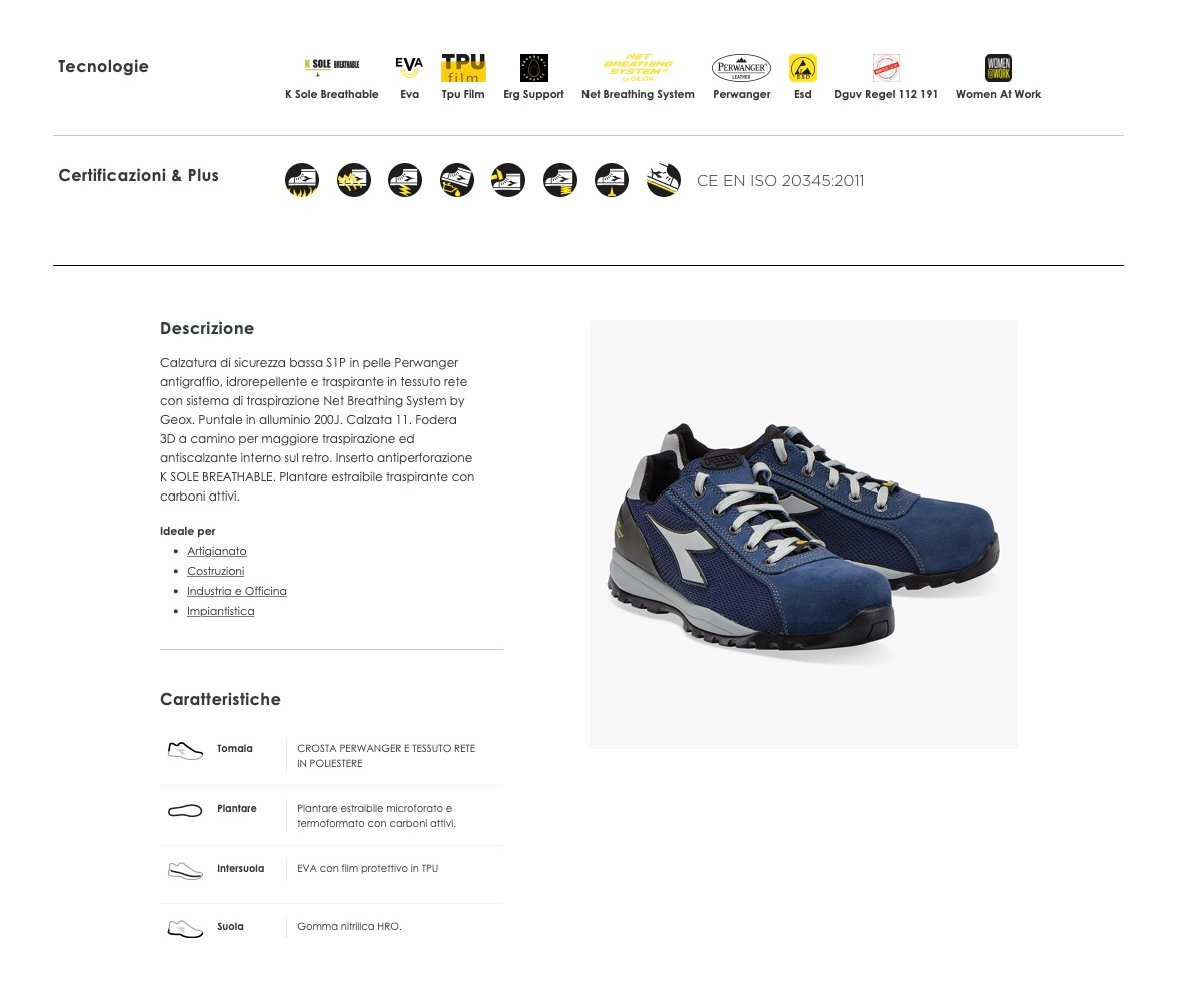
Task: Open the Tpu Film technology icon
Action: point(463,68)
